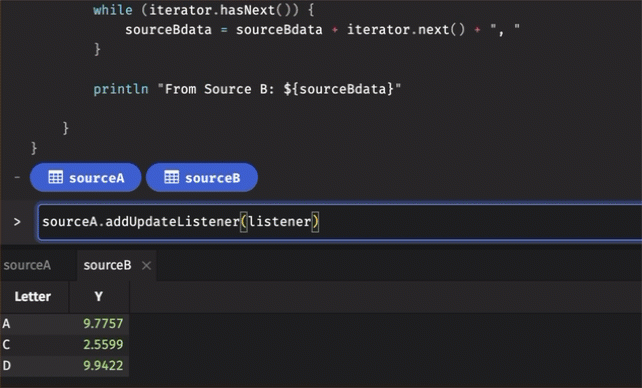Select row with Letter D
Image resolution: width=642 pixels, height=388 pixels.
tap(65, 365)
